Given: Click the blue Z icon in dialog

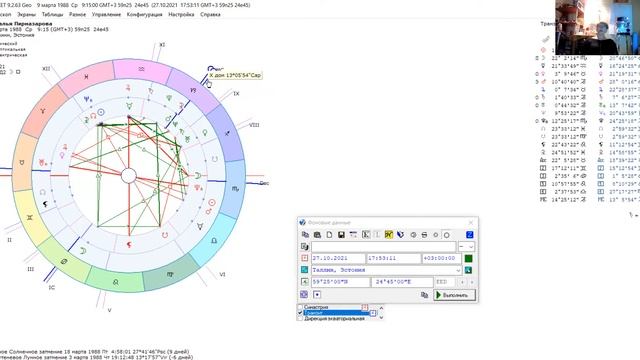Looking at the screenshot, I should click(x=469, y=235).
